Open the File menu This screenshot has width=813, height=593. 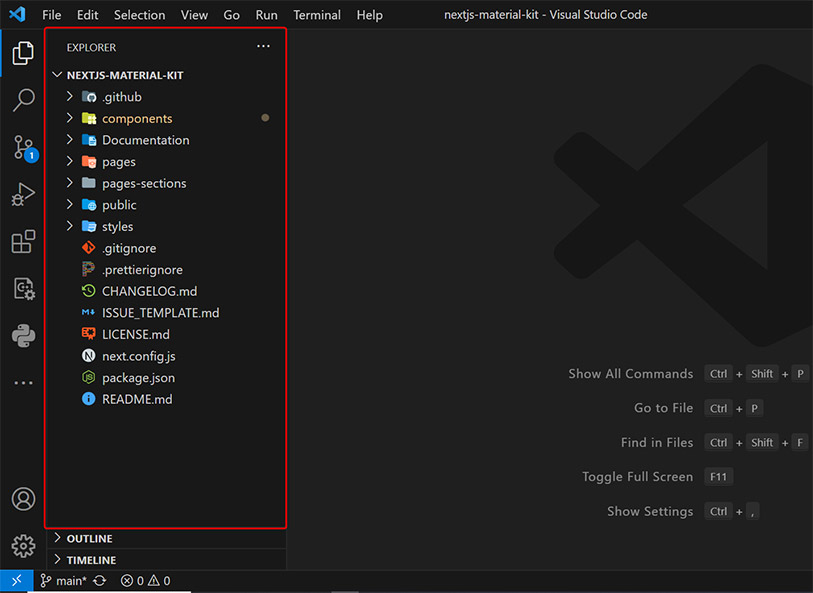point(52,15)
